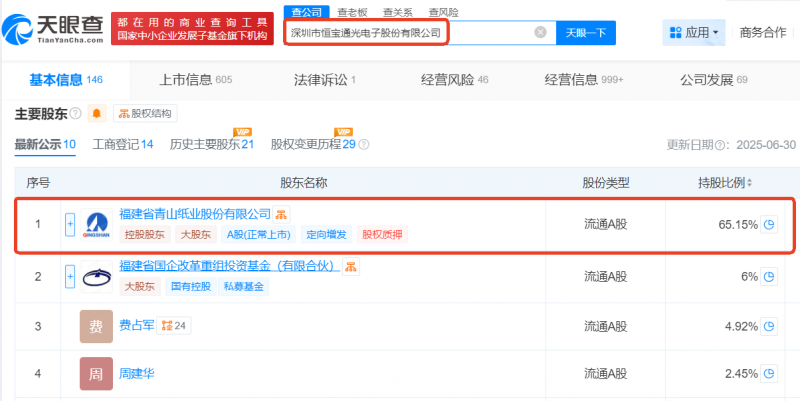Select the 工商登记 14 sub-tab
800x401 pixels.
coord(123,145)
